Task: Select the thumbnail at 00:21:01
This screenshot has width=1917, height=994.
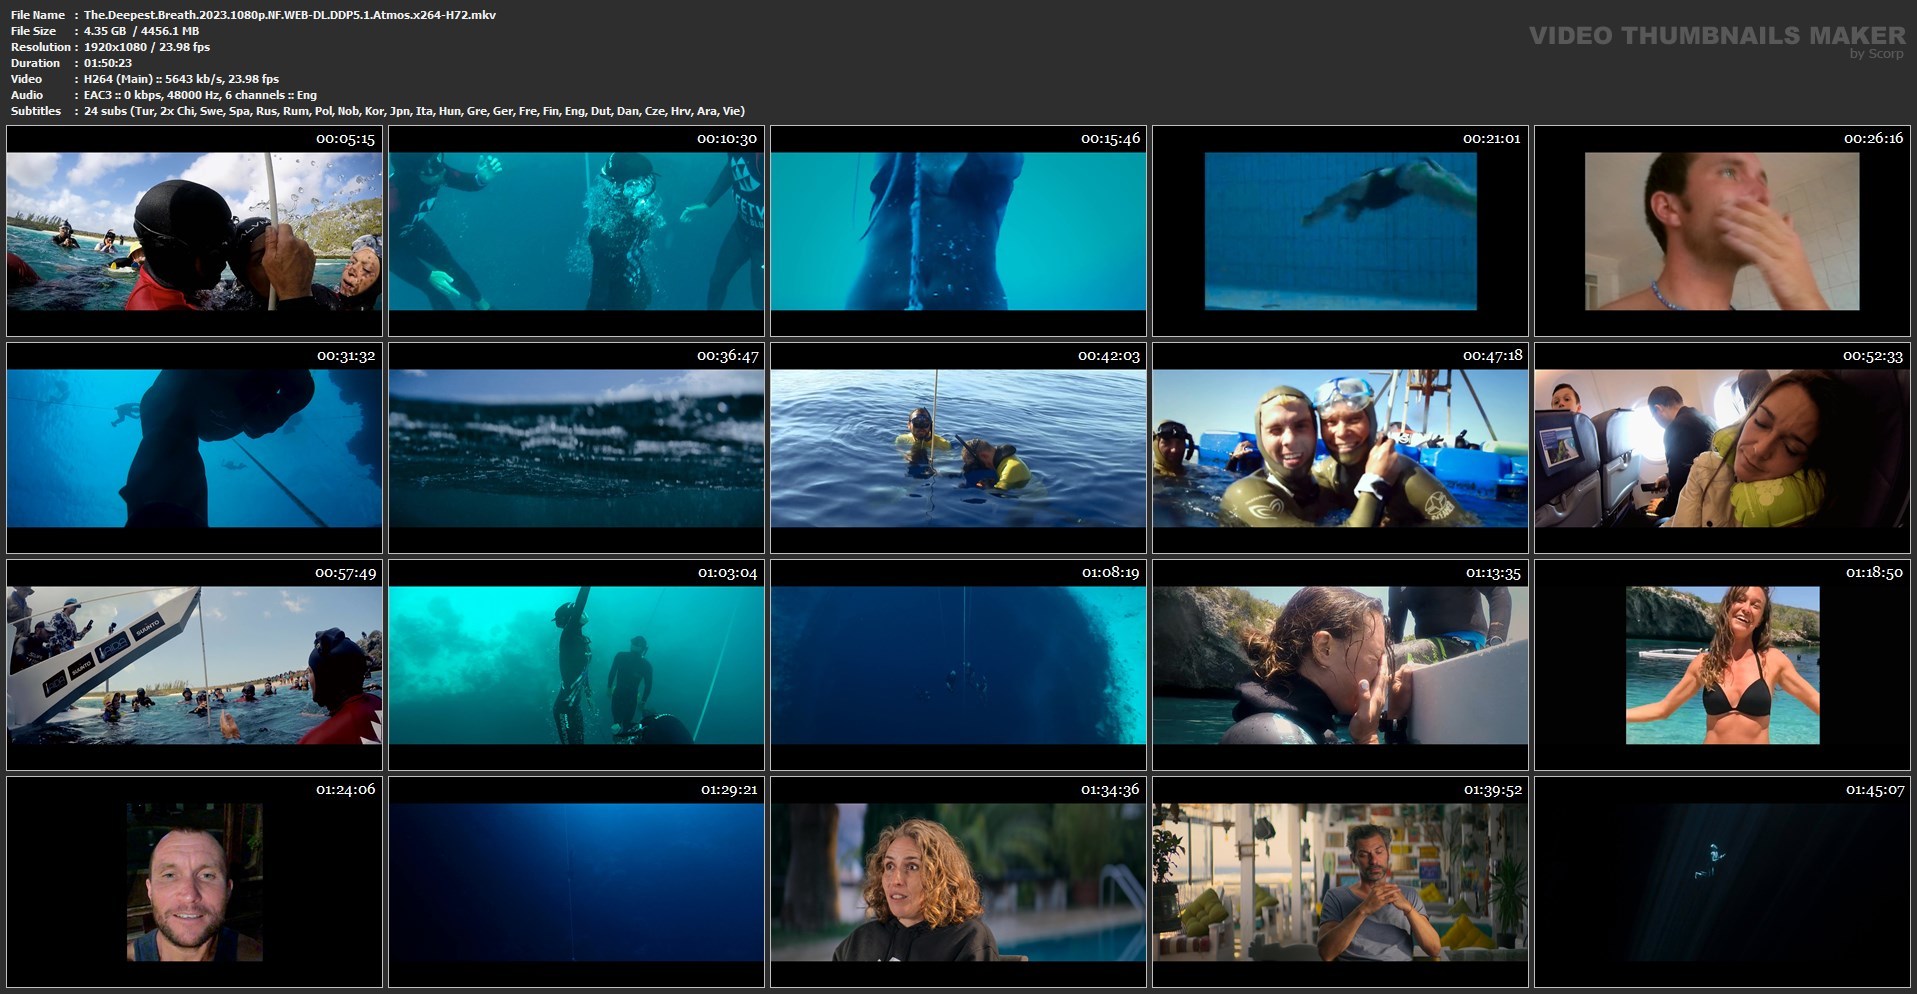Action: (1340, 231)
